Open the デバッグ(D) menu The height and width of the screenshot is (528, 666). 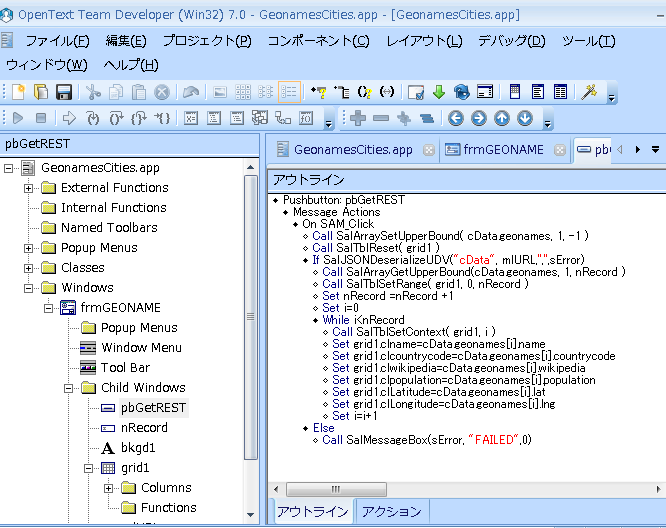511,41
